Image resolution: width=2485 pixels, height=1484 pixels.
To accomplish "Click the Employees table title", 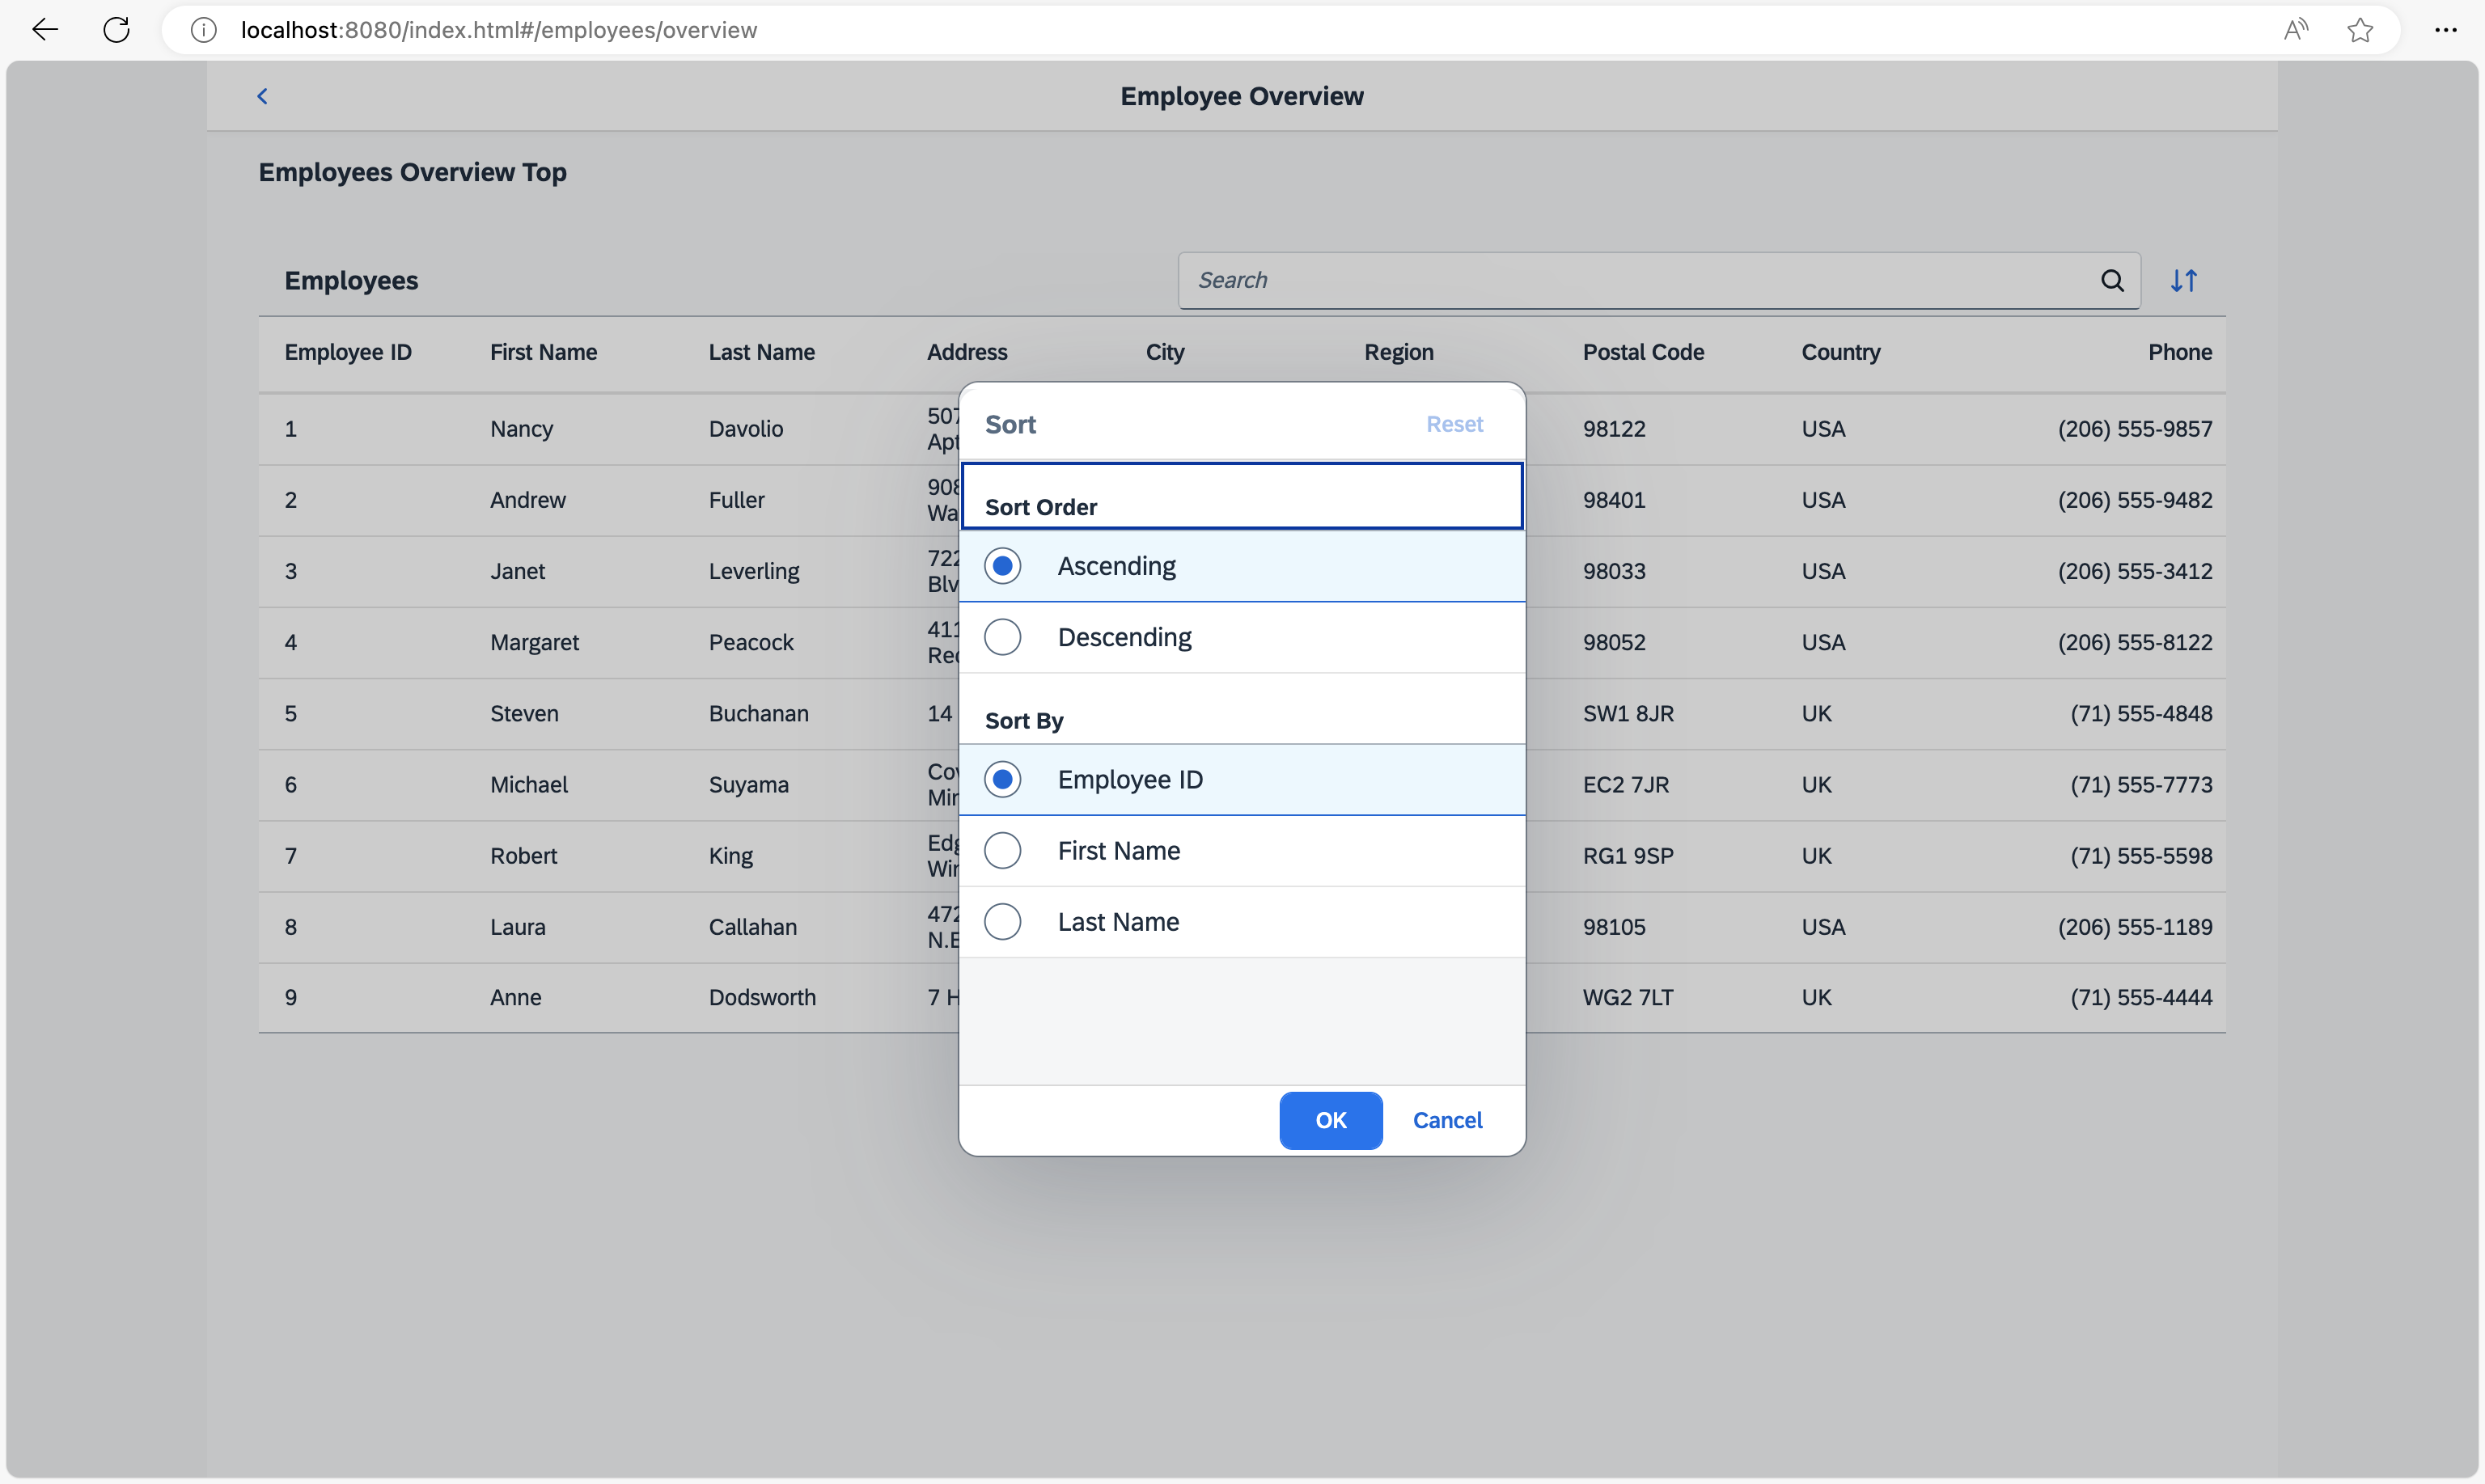I will click(x=351, y=281).
